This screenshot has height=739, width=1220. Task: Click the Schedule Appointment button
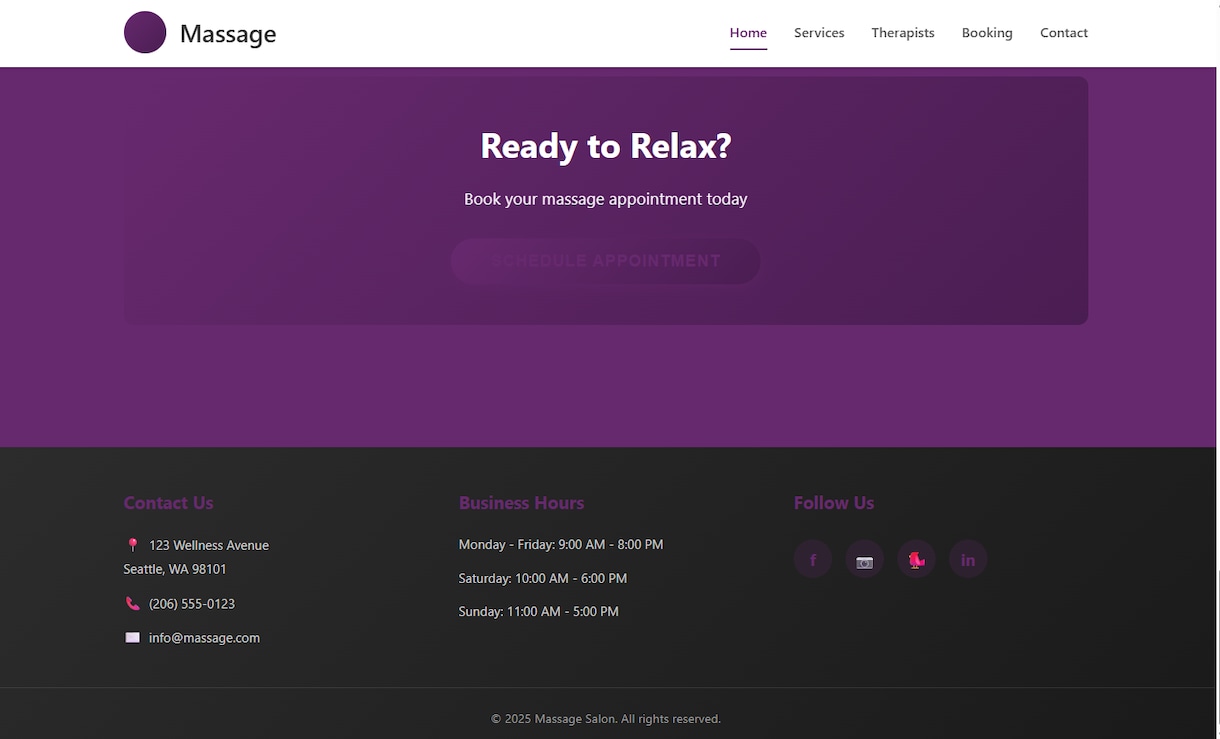pos(605,261)
